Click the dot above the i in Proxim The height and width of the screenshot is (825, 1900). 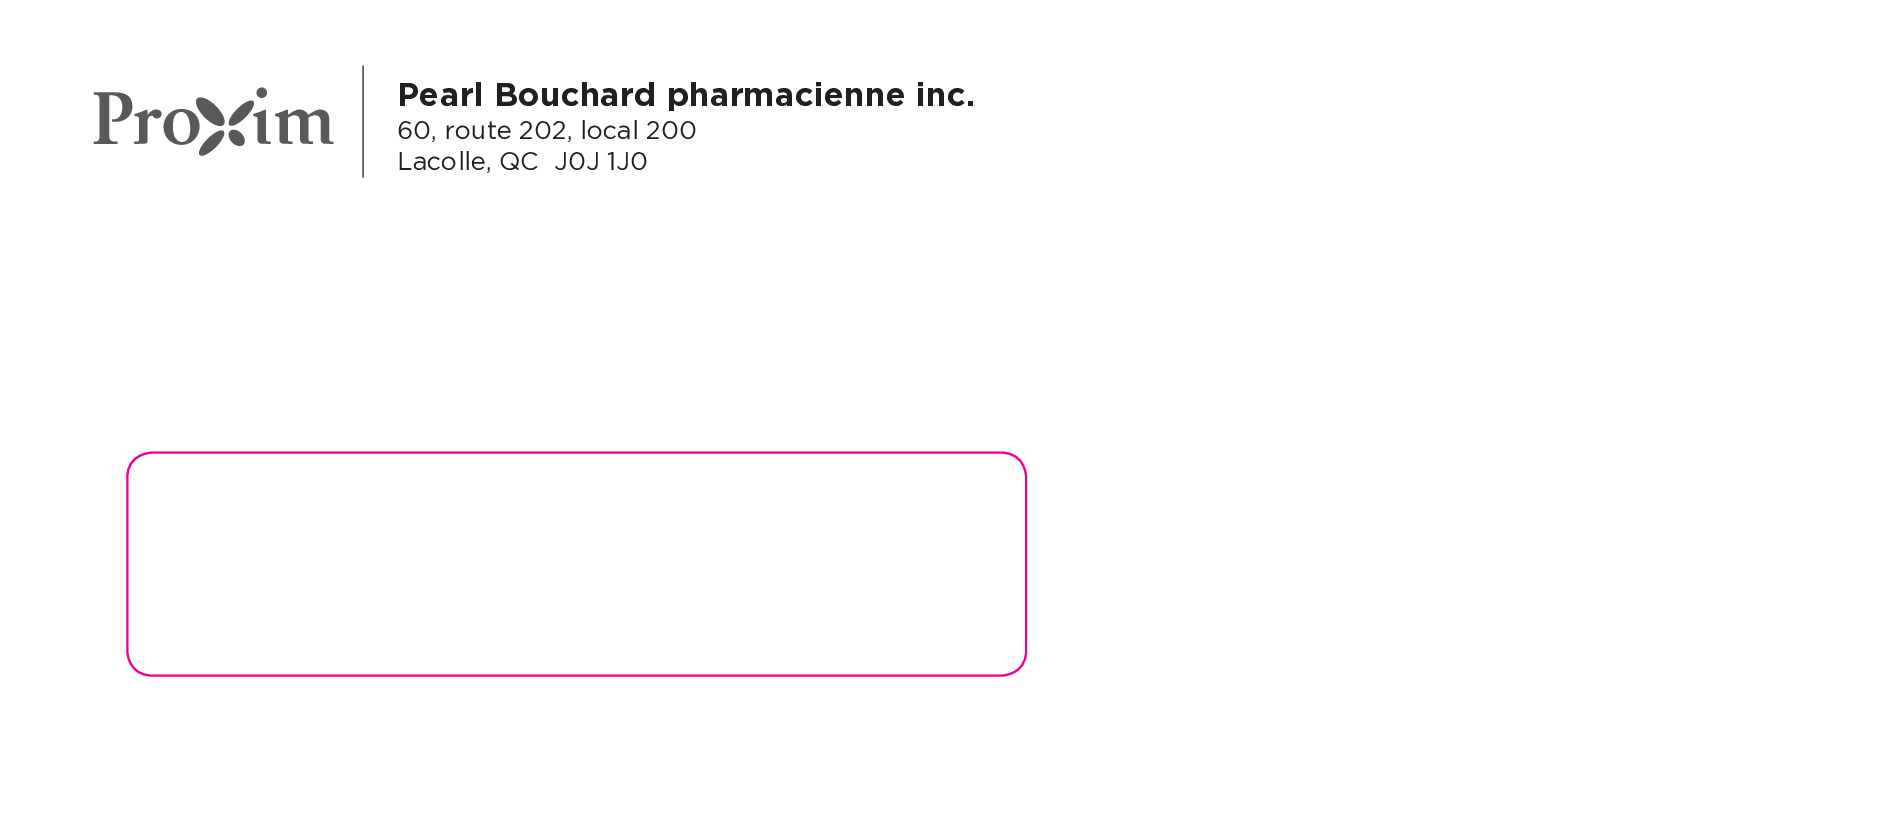click(x=262, y=94)
